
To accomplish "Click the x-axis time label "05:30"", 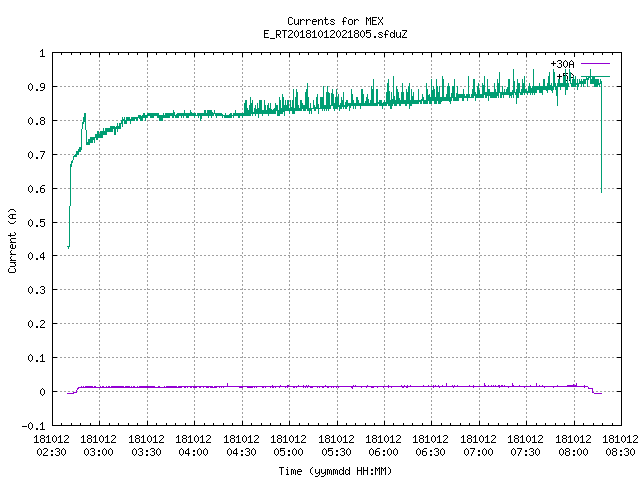I will pos(336,452).
